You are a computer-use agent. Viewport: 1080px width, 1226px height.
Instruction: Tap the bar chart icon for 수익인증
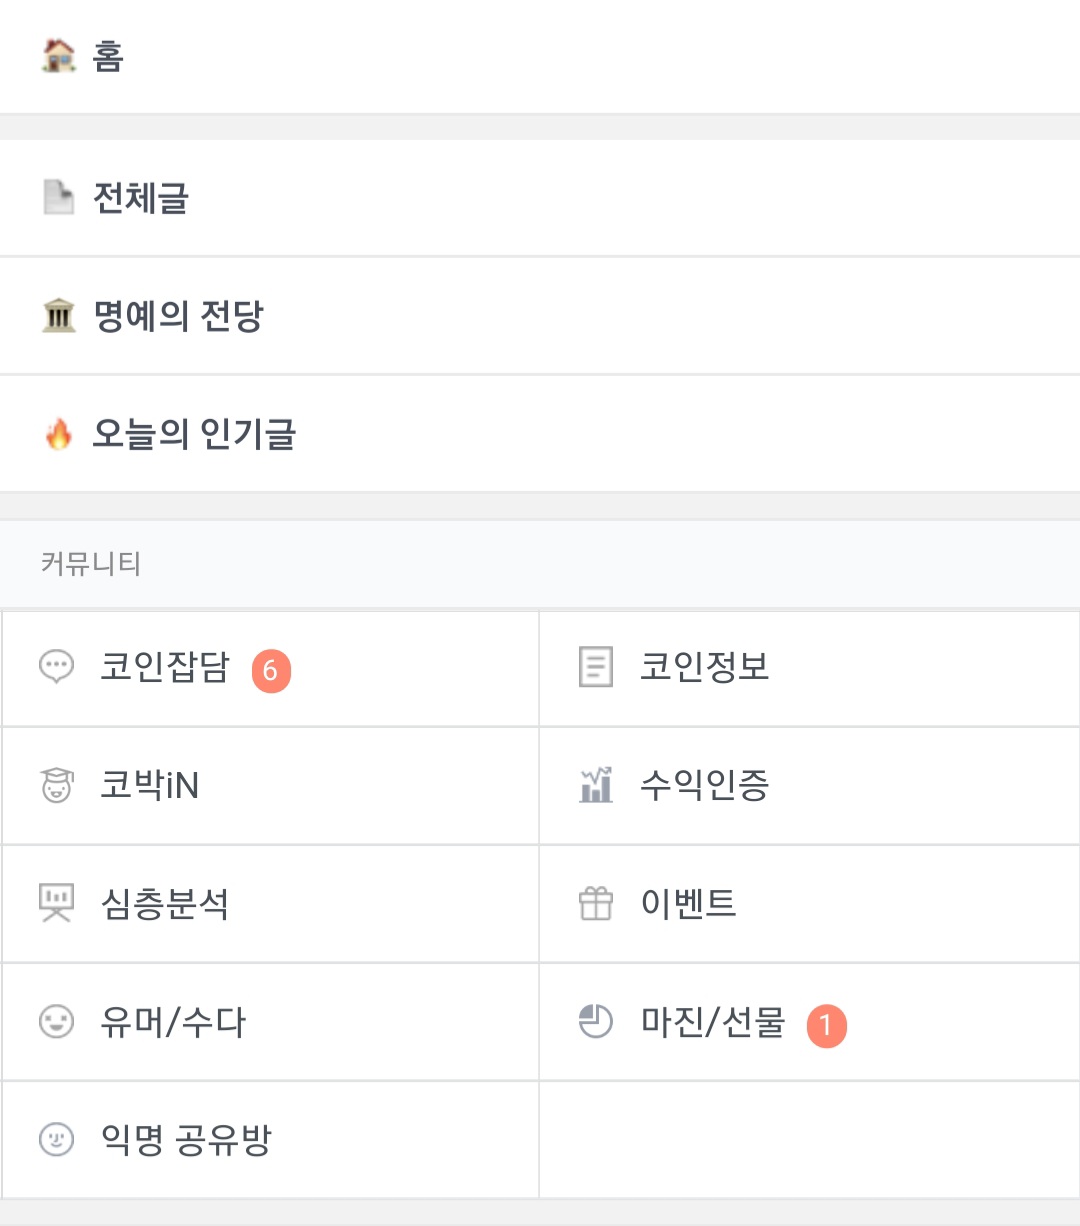pos(596,785)
